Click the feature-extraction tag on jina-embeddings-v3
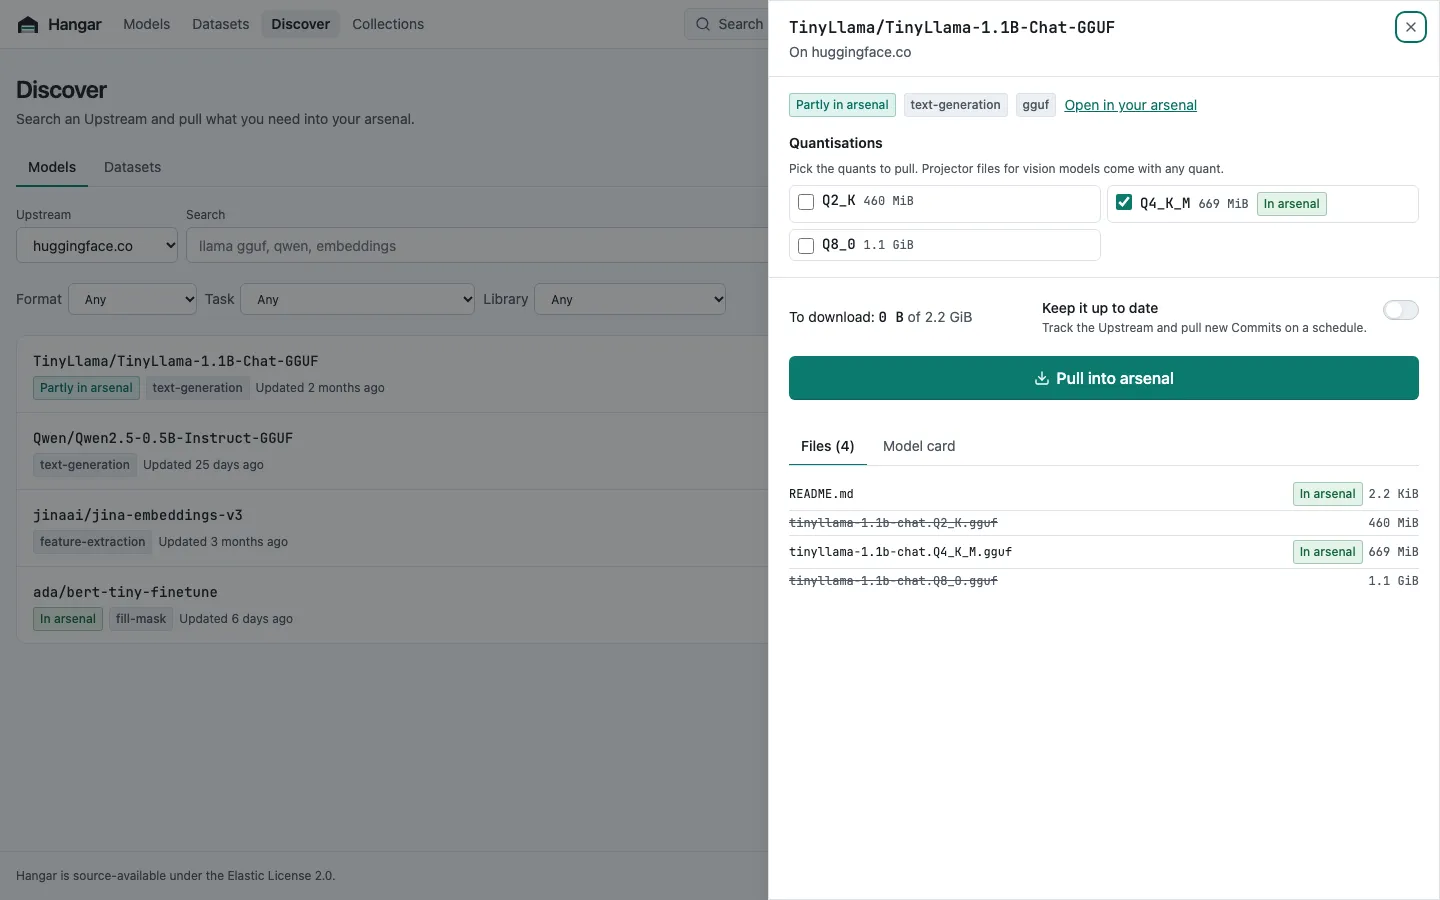The width and height of the screenshot is (1440, 900). pyautogui.click(x=93, y=542)
